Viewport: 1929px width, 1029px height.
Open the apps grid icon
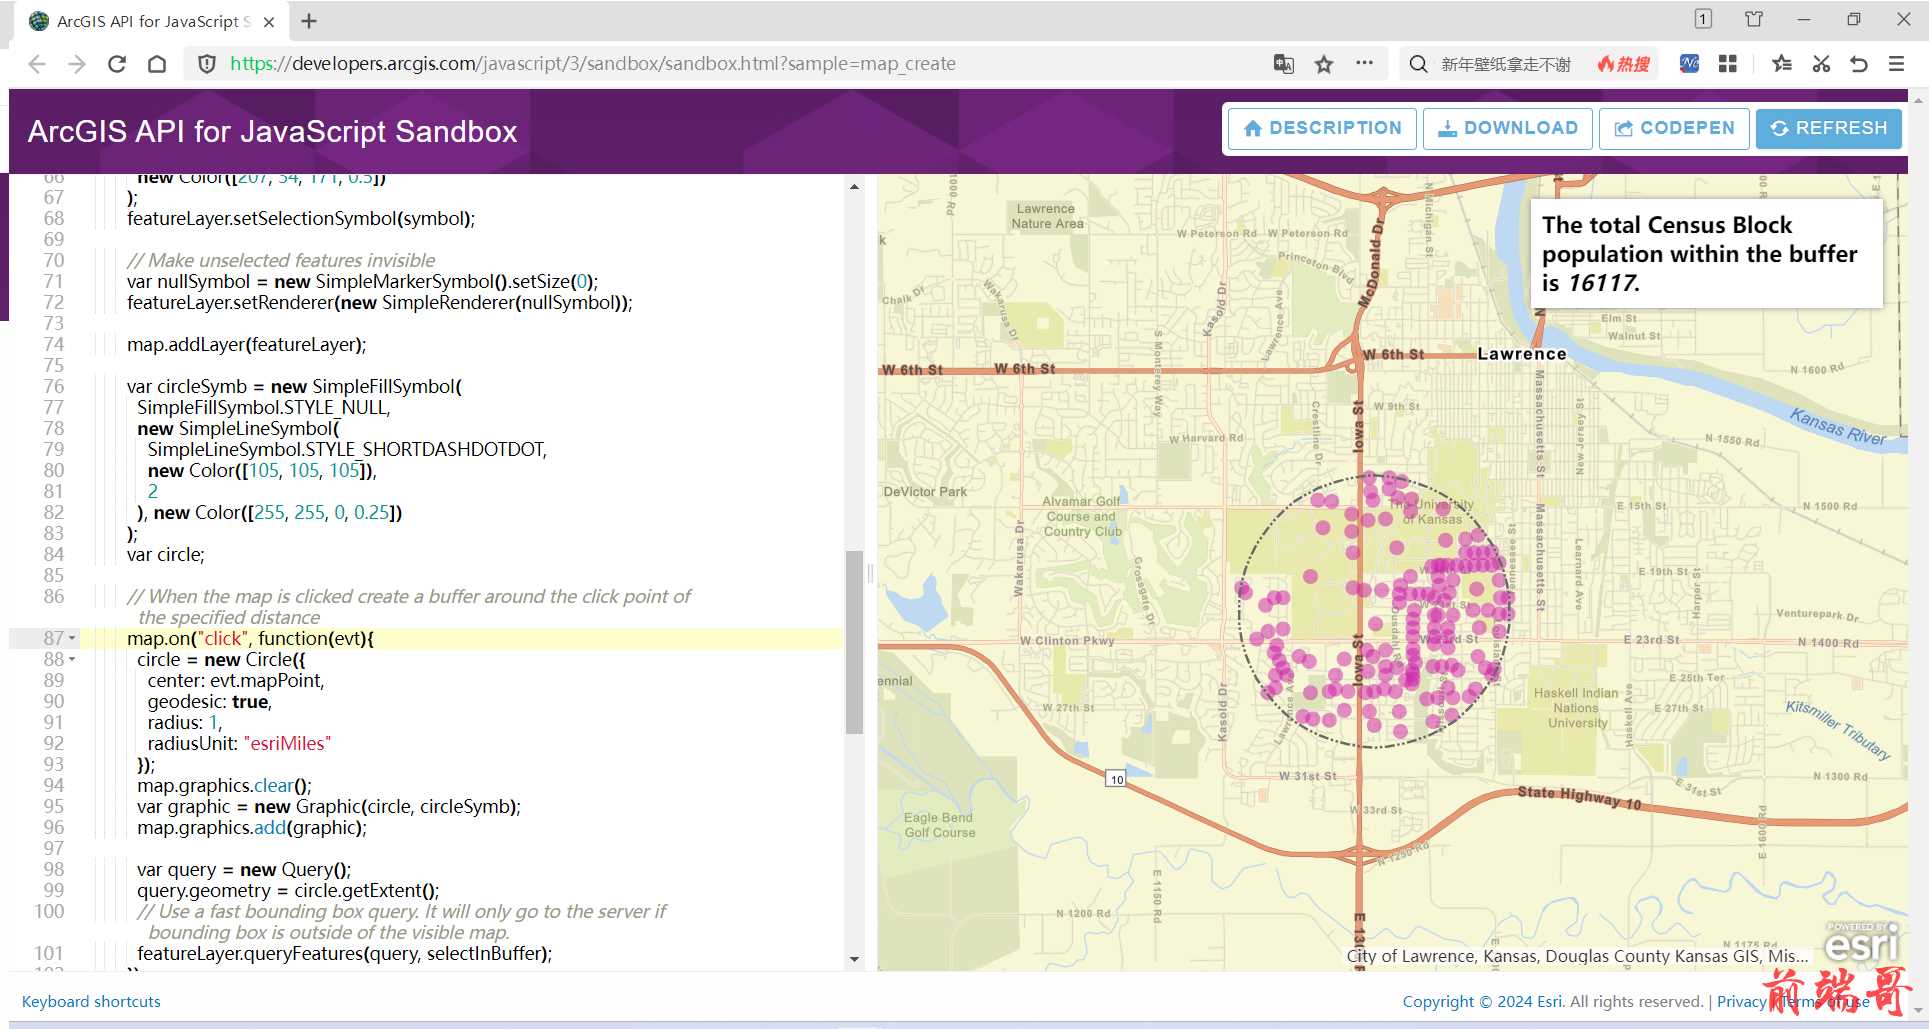click(1727, 64)
